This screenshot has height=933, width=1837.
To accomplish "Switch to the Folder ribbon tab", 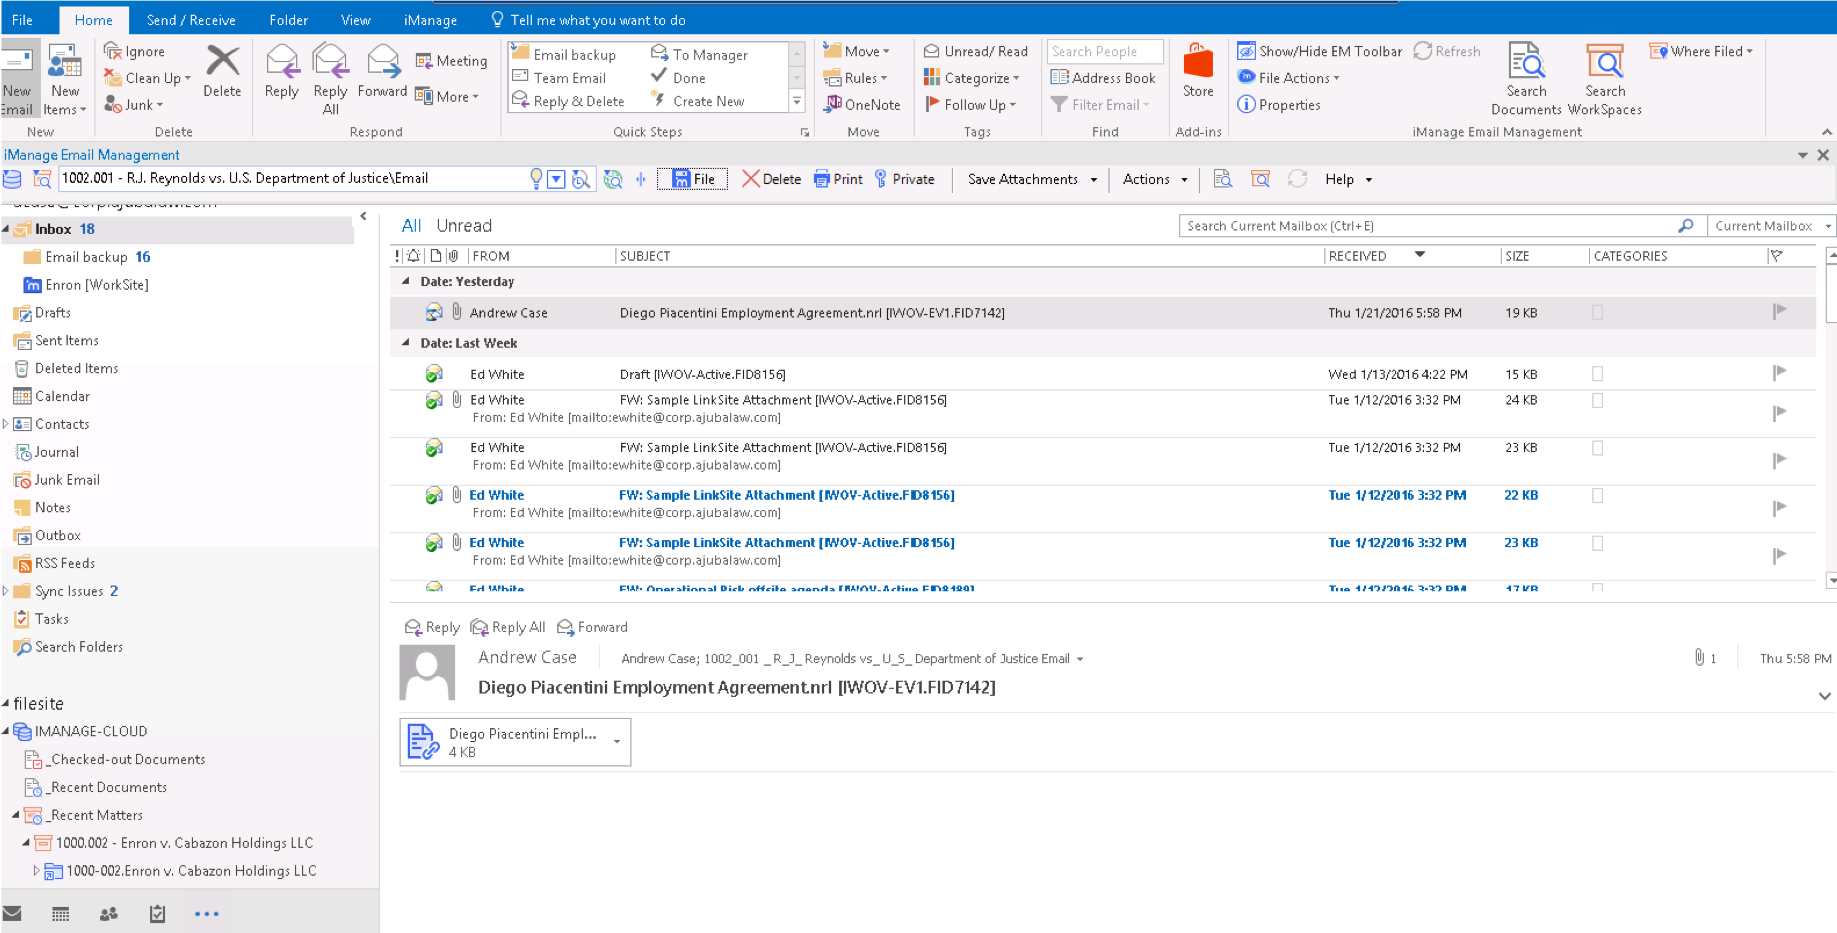I will point(288,20).
